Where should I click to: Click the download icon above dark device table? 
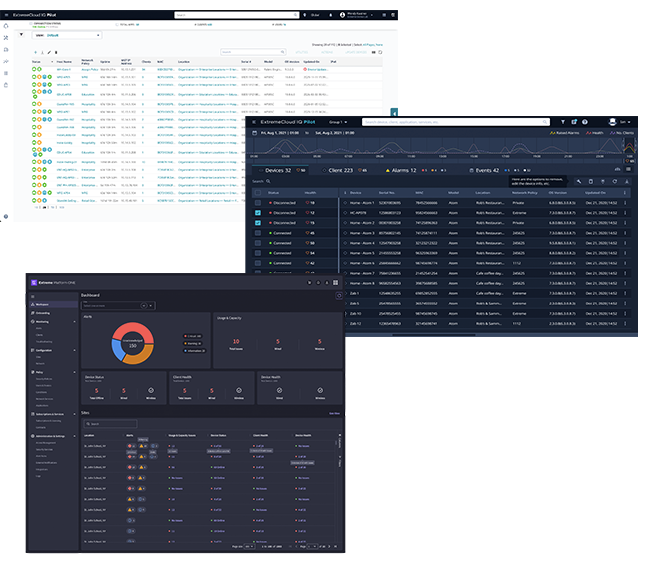click(x=627, y=181)
